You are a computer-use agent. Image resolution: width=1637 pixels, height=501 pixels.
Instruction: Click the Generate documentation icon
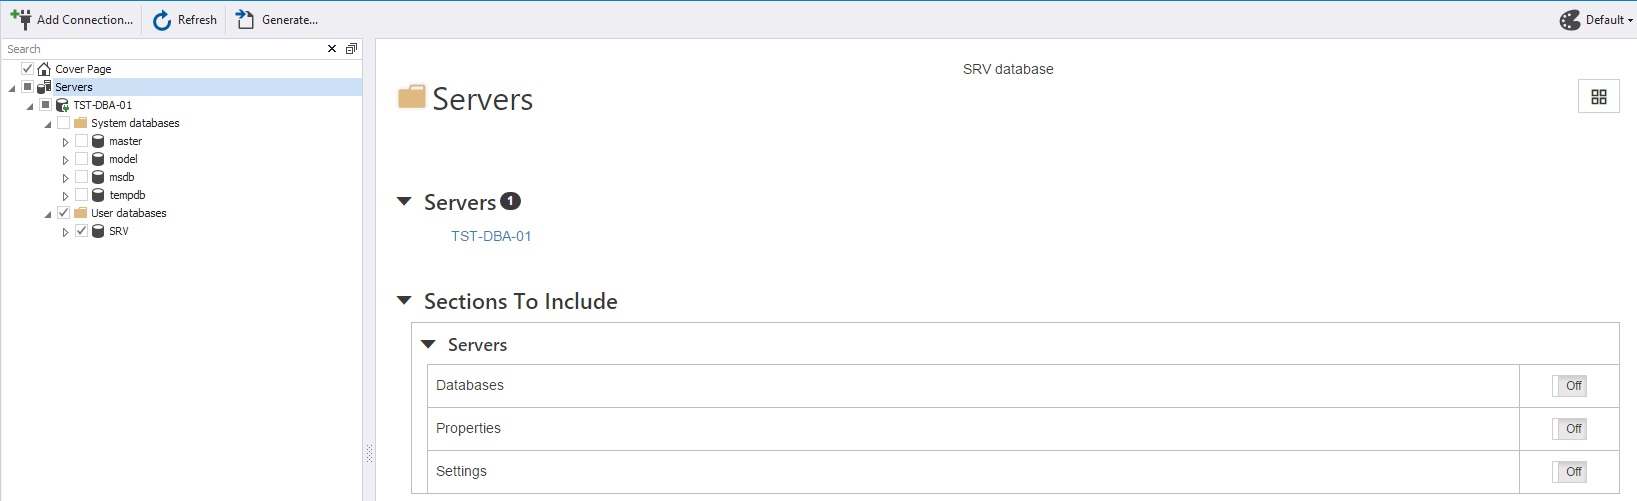click(x=245, y=20)
